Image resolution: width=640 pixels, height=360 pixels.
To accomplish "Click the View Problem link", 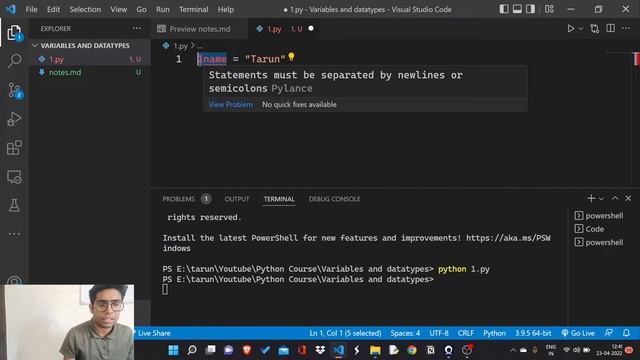I will click(x=231, y=104).
